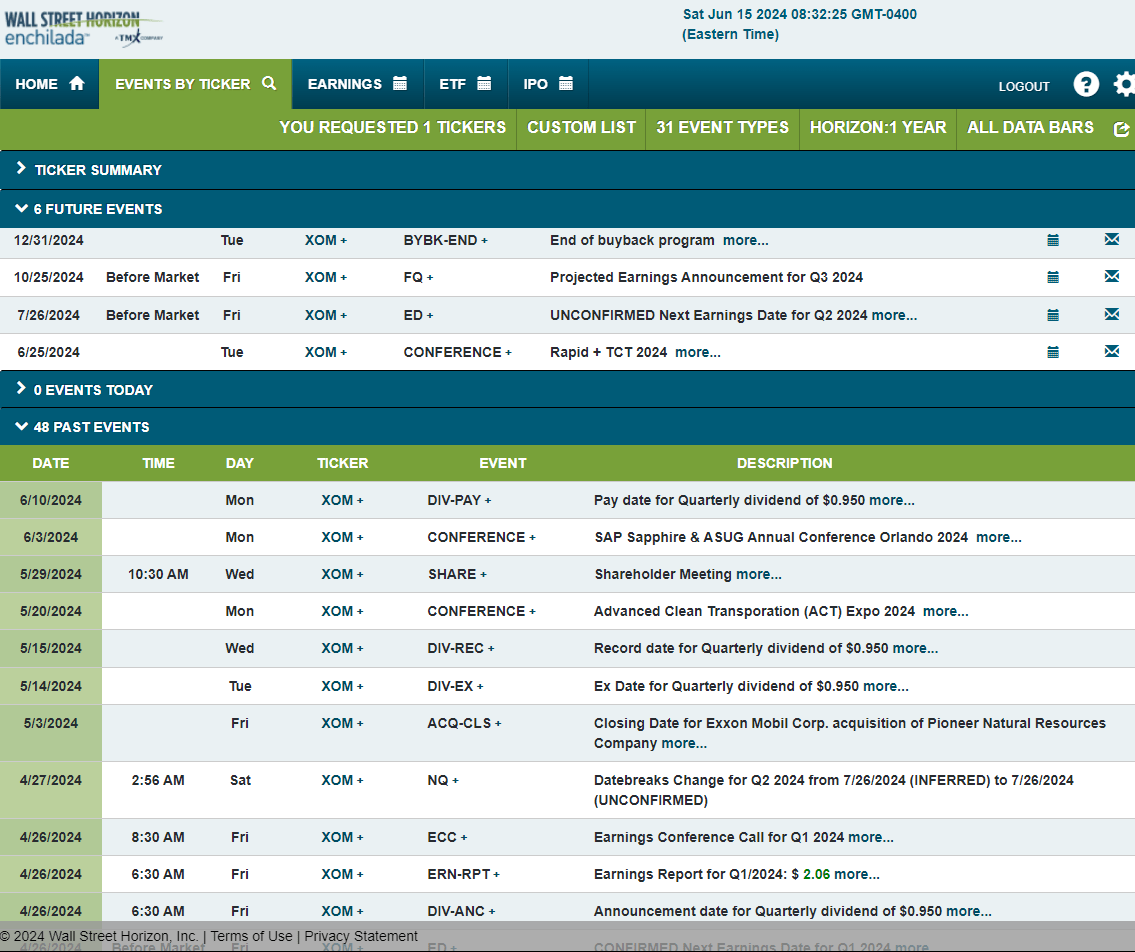Show more for Rapid + TCT 2024
The width and height of the screenshot is (1135, 952).
click(x=698, y=353)
